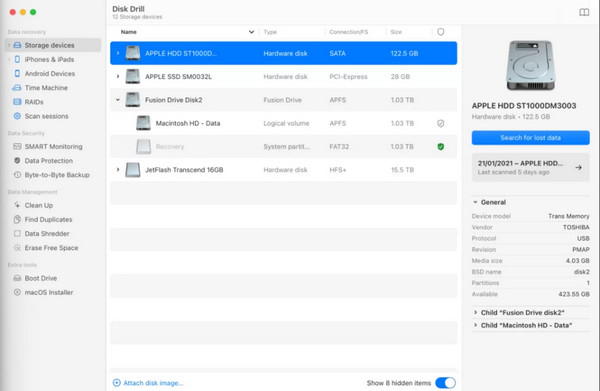Click the Data Protection shield icon
This screenshot has width=600, height=391.
pos(17,161)
